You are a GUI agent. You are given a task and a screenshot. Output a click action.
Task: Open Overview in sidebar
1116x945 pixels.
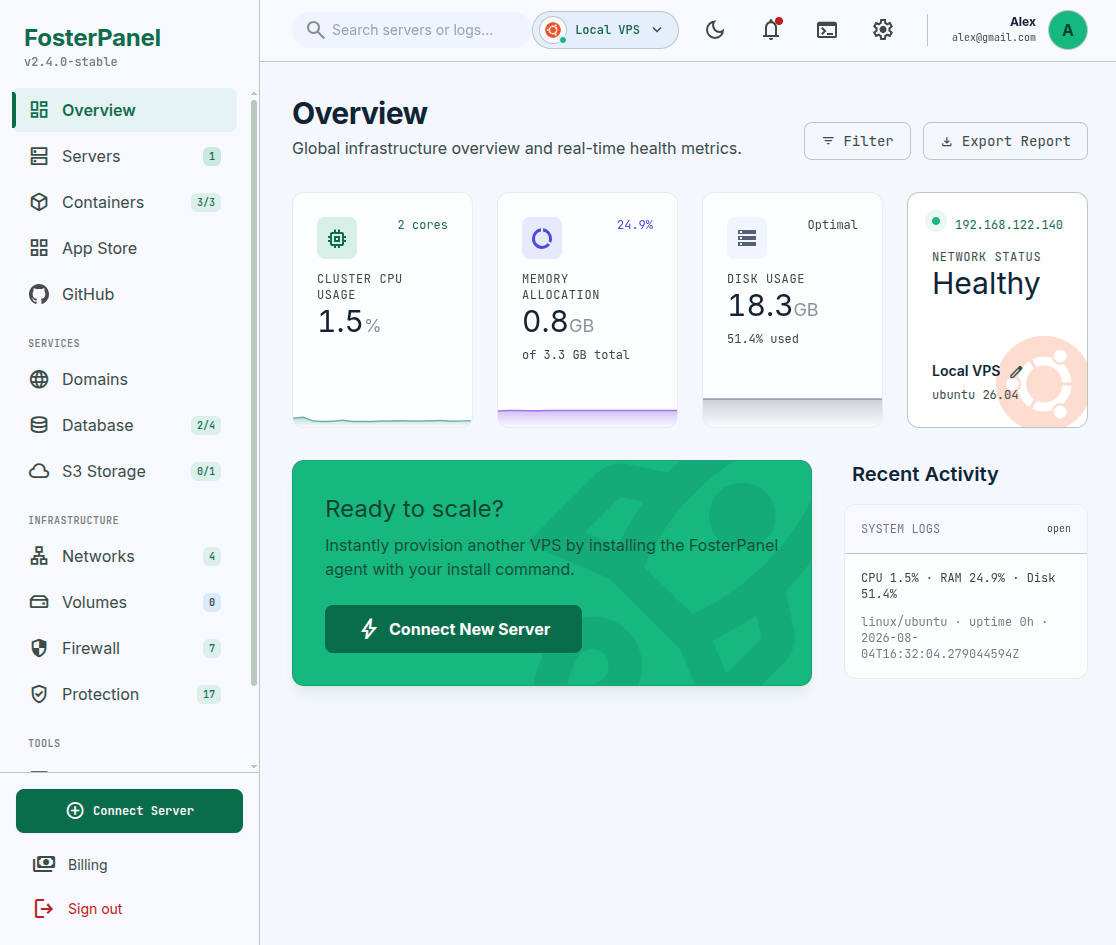point(125,110)
